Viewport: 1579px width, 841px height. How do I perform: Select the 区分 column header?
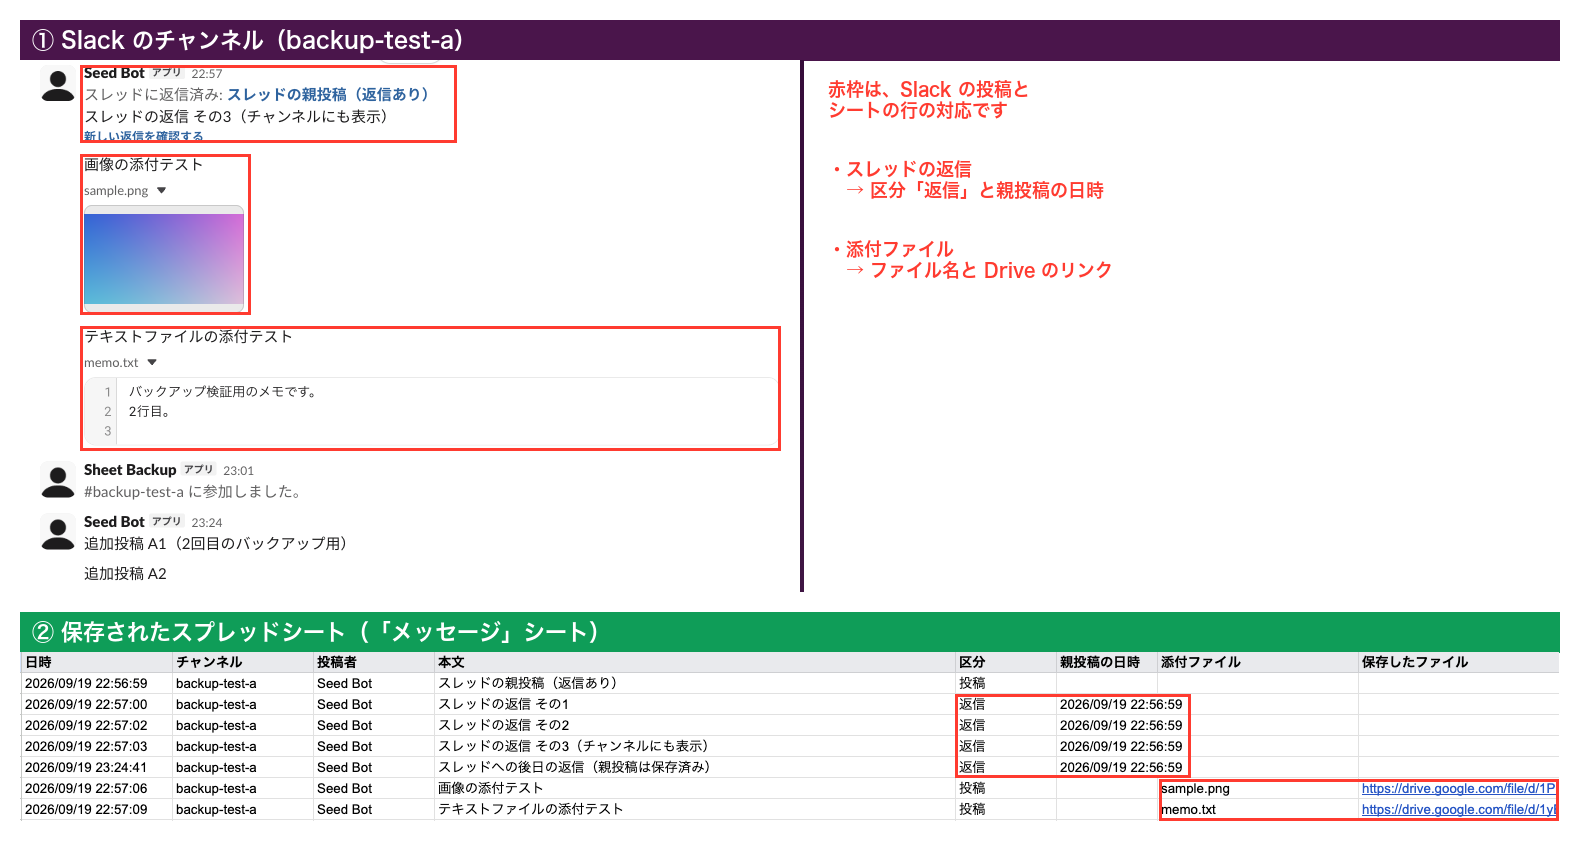click(x=1005, y=662)
